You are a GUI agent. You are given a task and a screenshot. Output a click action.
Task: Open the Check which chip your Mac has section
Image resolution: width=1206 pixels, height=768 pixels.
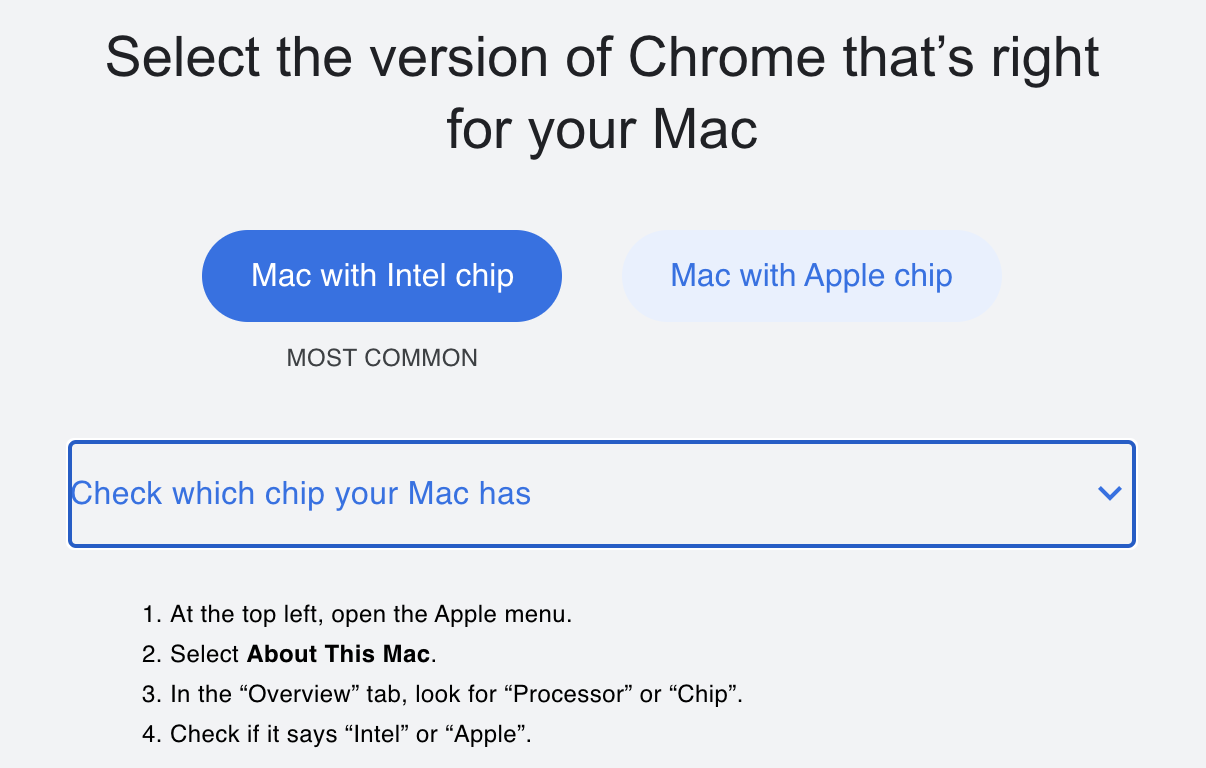pos(300,493)
